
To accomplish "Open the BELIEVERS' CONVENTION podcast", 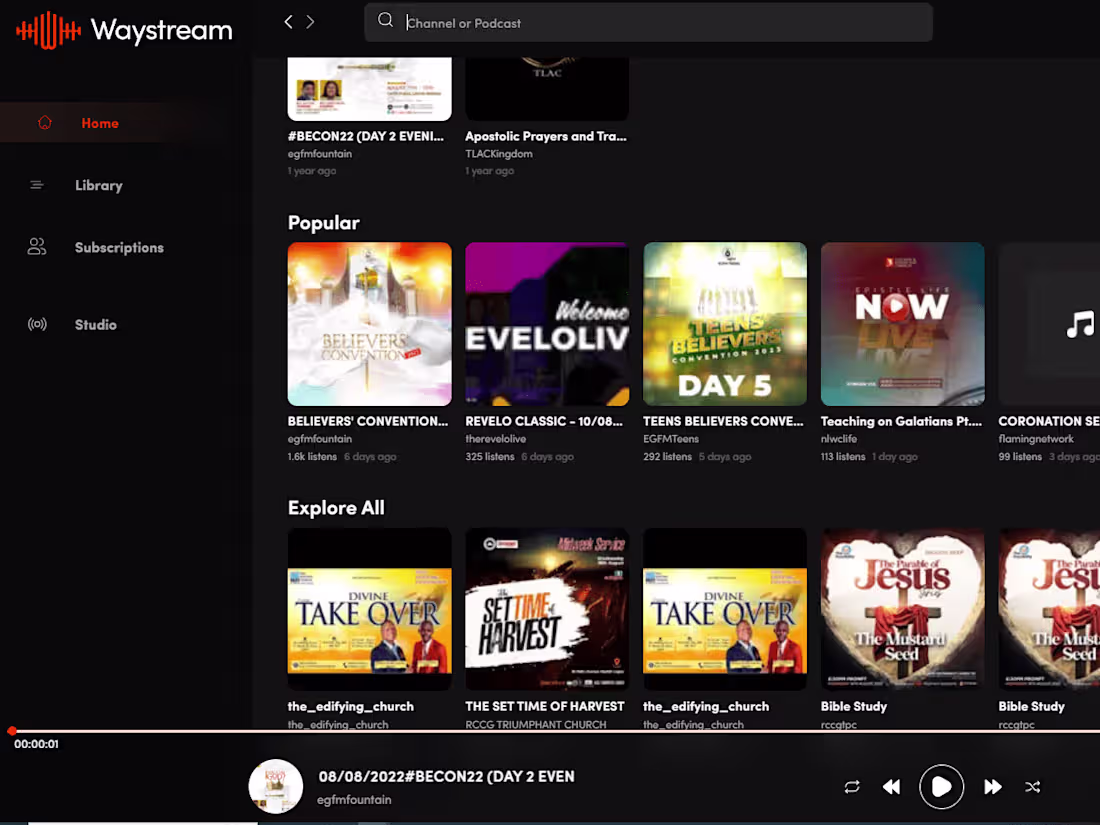I will (369, 323).
